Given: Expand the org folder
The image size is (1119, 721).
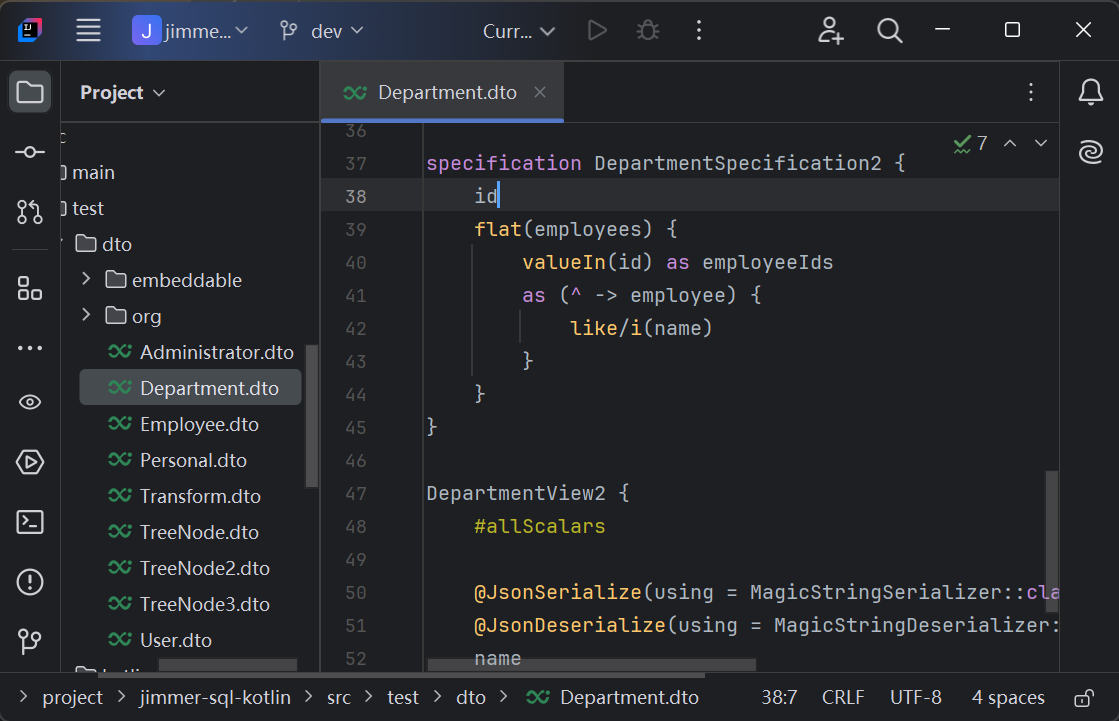Looking at the screenshot, I should click(x=86, y=316).
